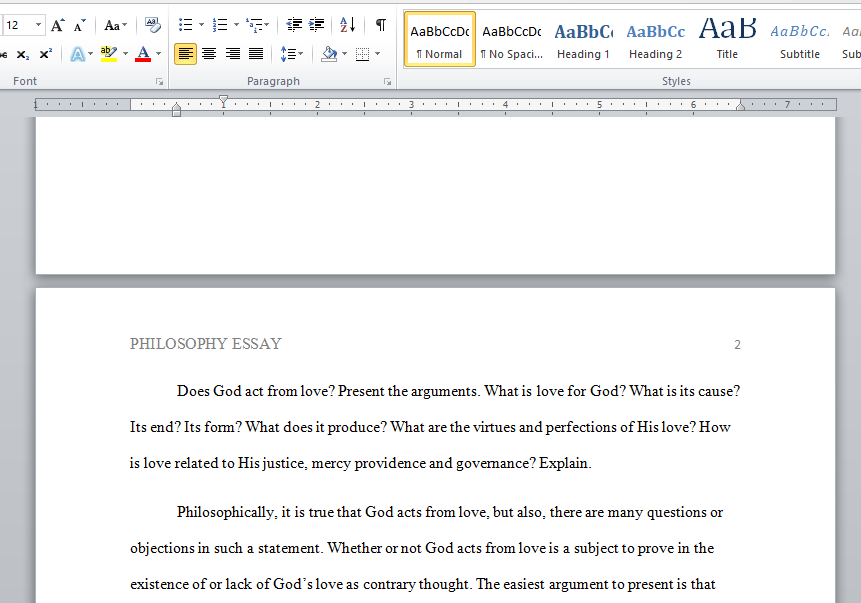Align text left

pos(186,54)
